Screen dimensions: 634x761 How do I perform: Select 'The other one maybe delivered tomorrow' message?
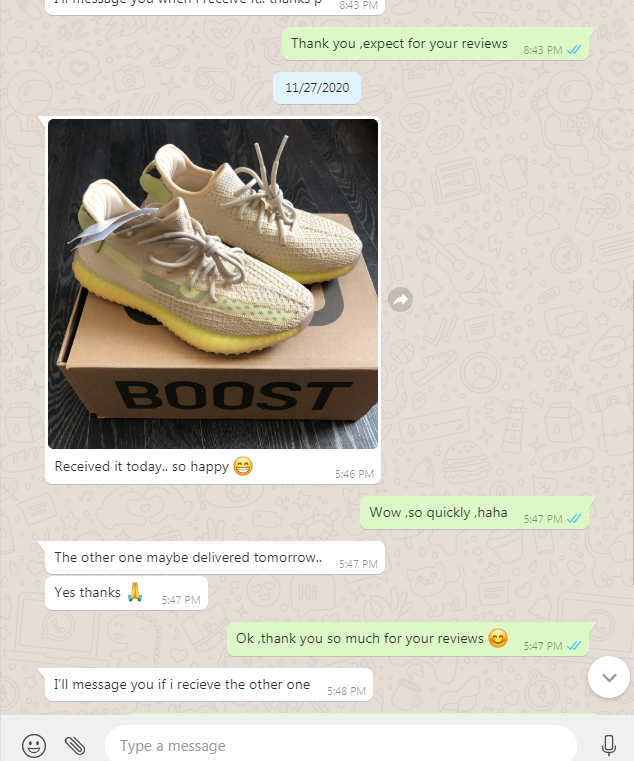coord(215,558)
